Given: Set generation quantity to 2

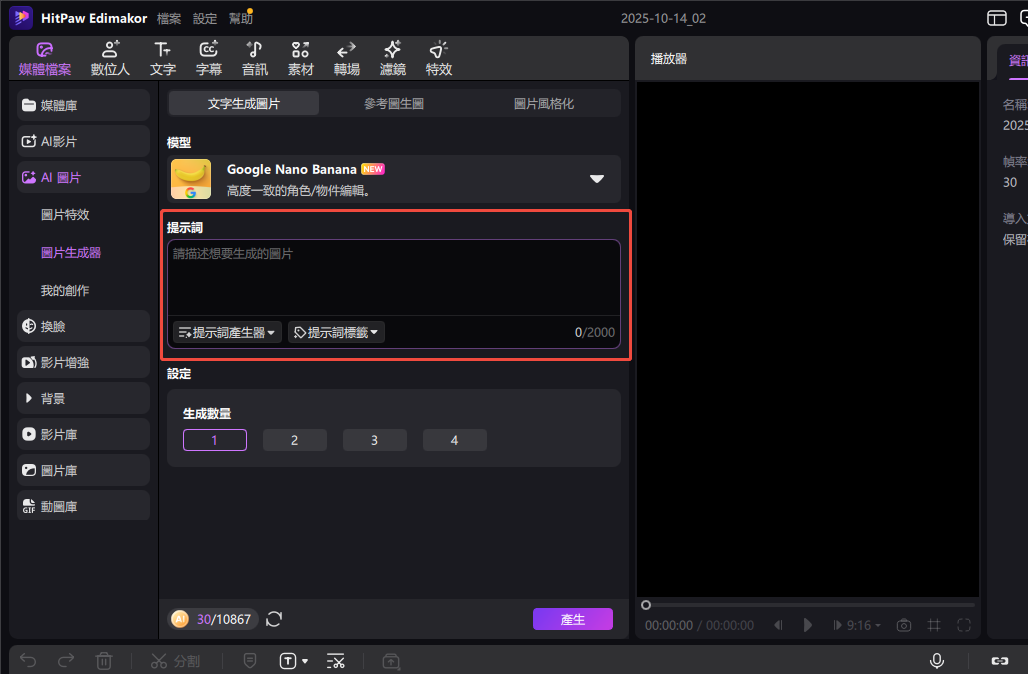Looking at the screenshot, I should point(294,440).
